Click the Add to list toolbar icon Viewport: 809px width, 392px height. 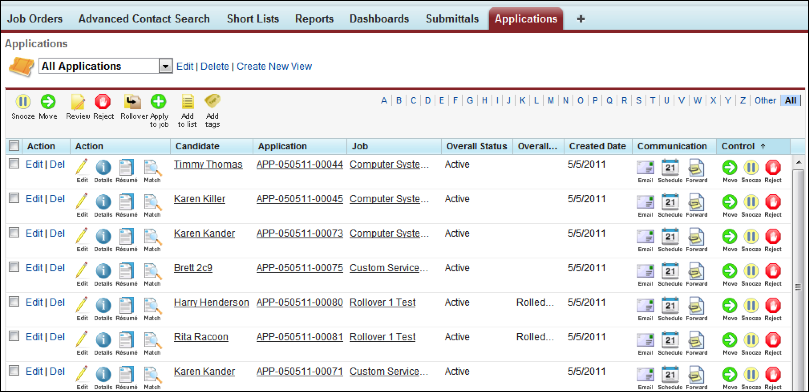pyautogui.click(x=187, y=102)
